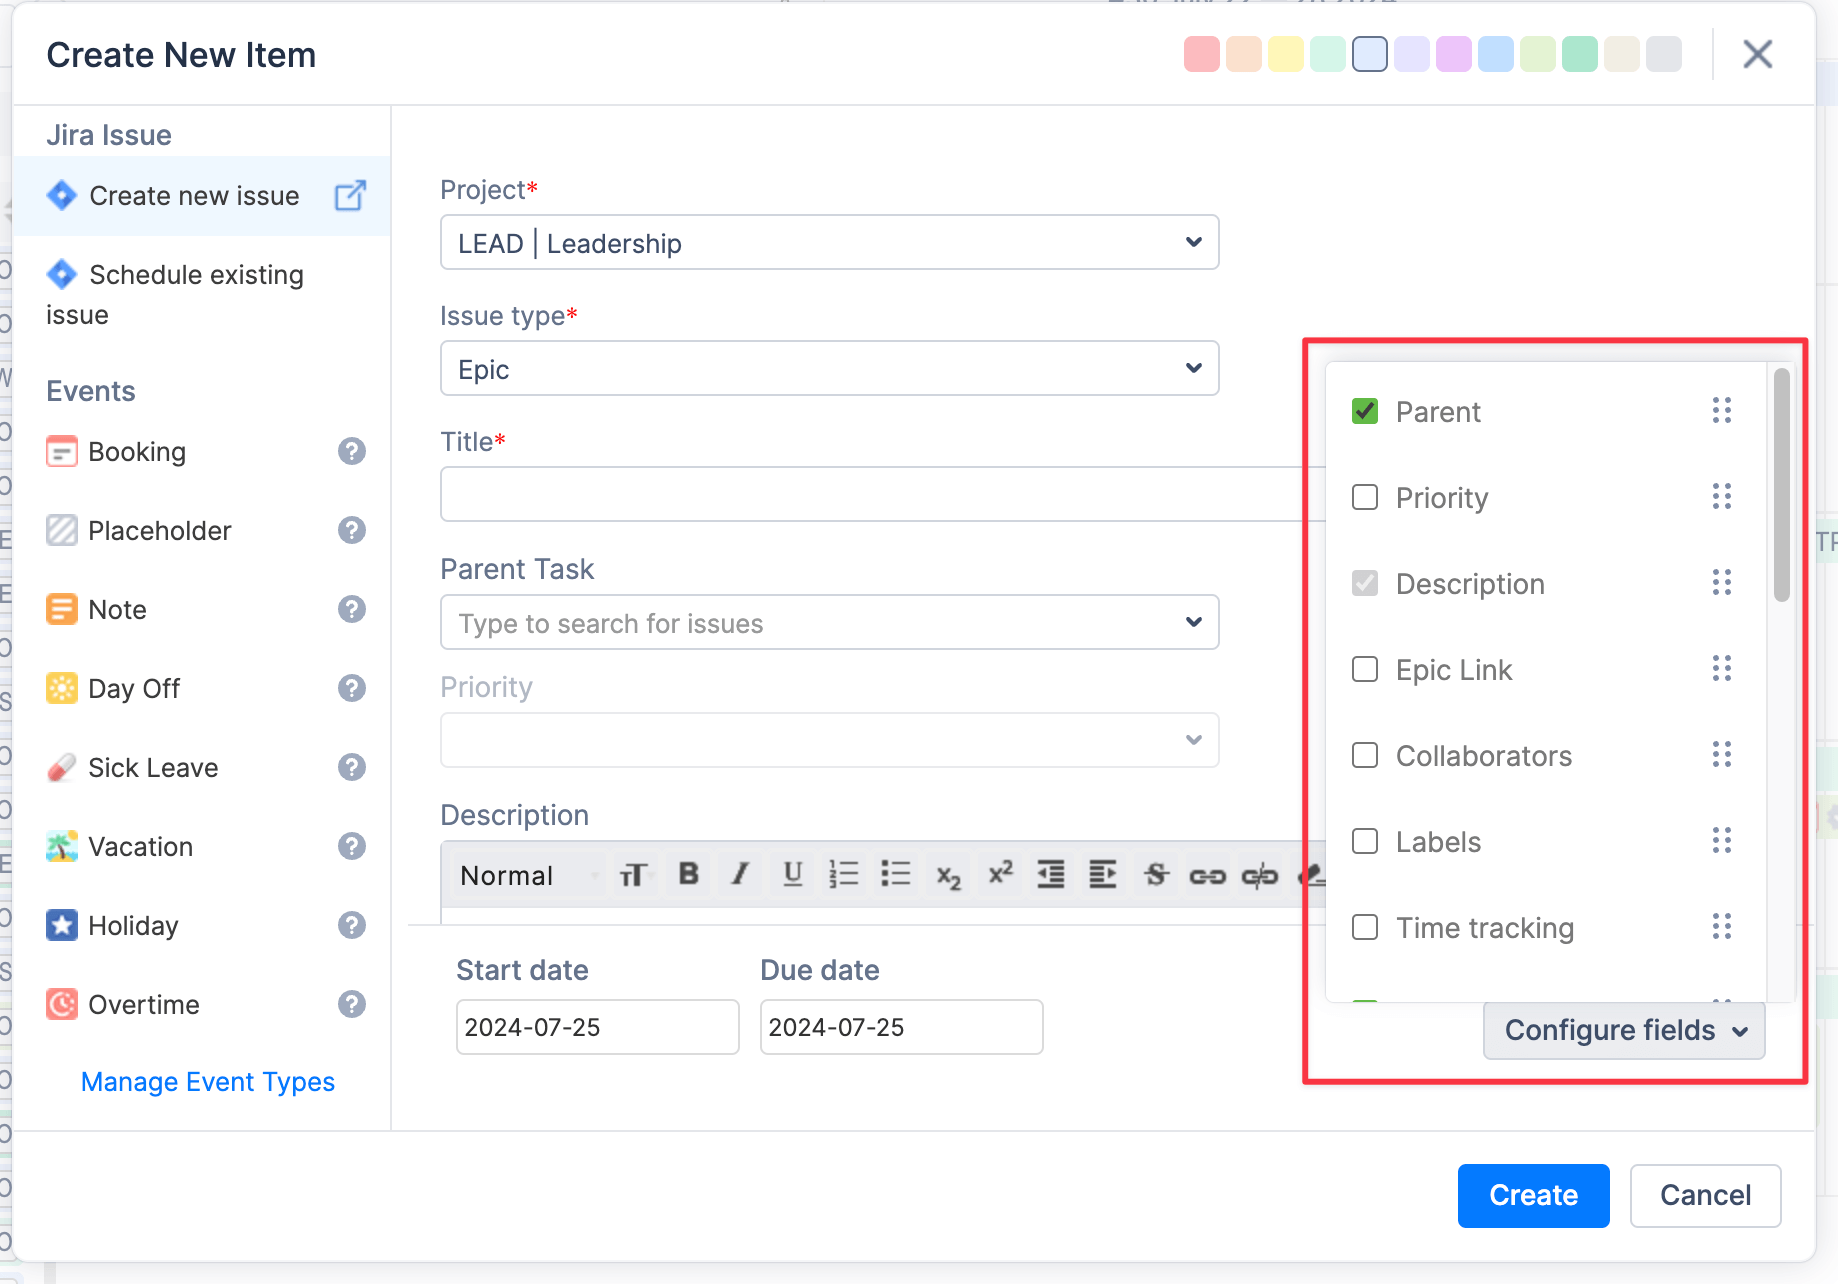Click the insert link icon
Screen dimensions: 1838x1284
[1207, 876]
